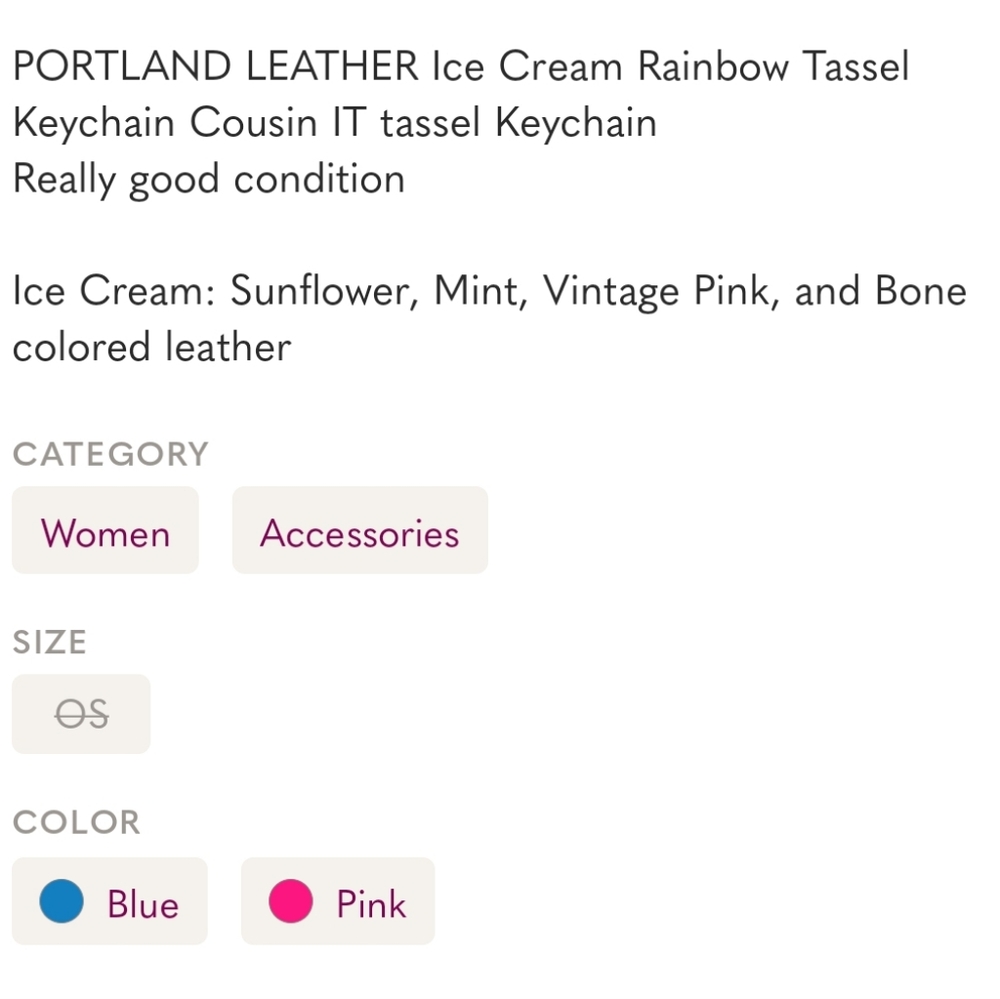1000x999 pixels.
Task: Click the CATEGORY section heading
Action: (110, 454)
